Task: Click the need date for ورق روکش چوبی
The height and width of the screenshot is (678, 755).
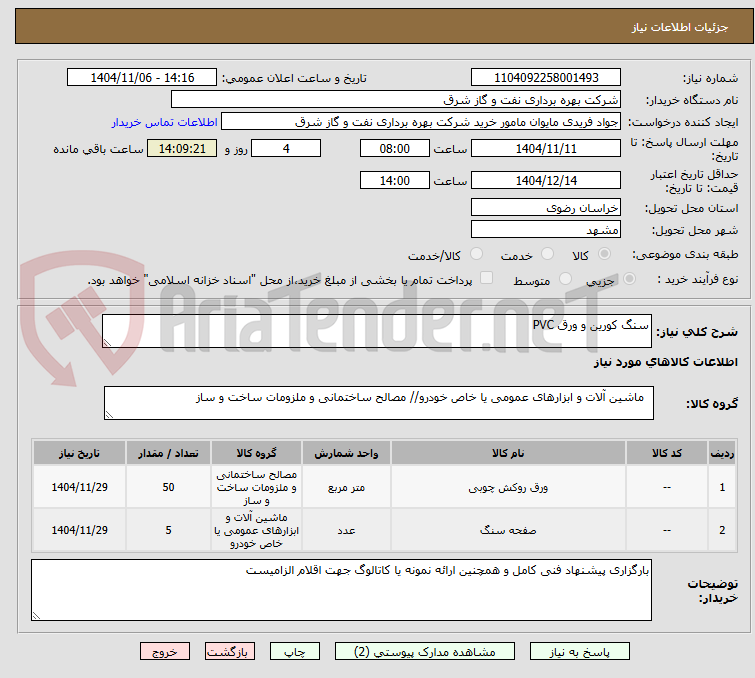Action: [x=79, y=487]
